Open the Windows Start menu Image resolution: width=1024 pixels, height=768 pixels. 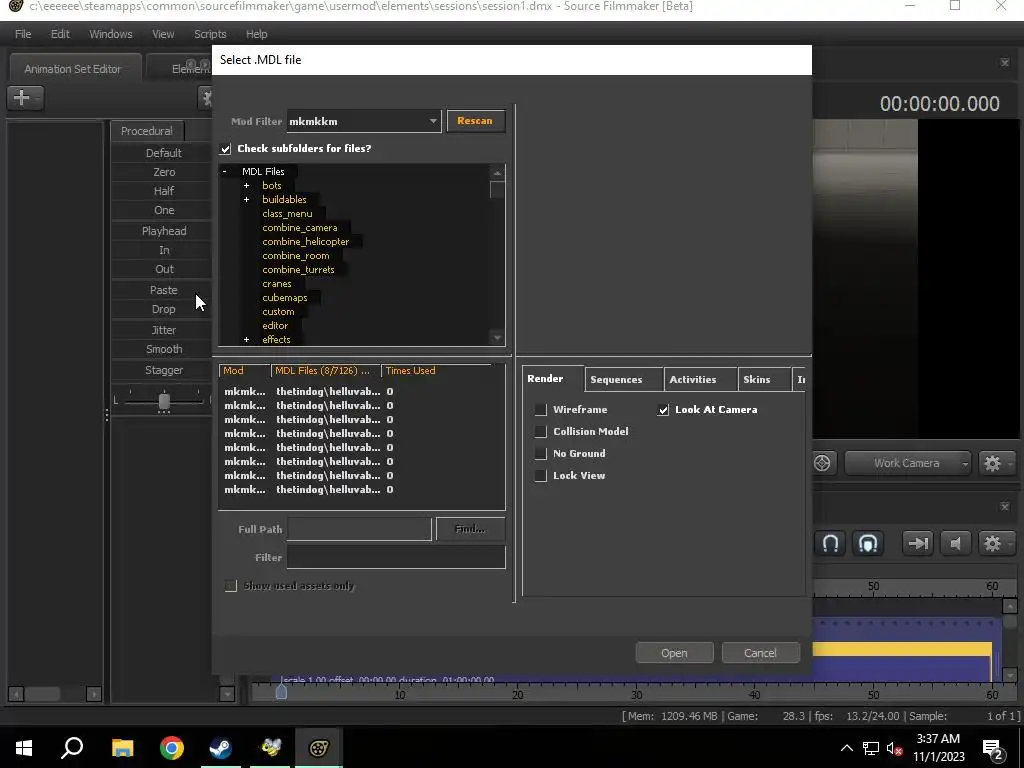click(24, 748)
